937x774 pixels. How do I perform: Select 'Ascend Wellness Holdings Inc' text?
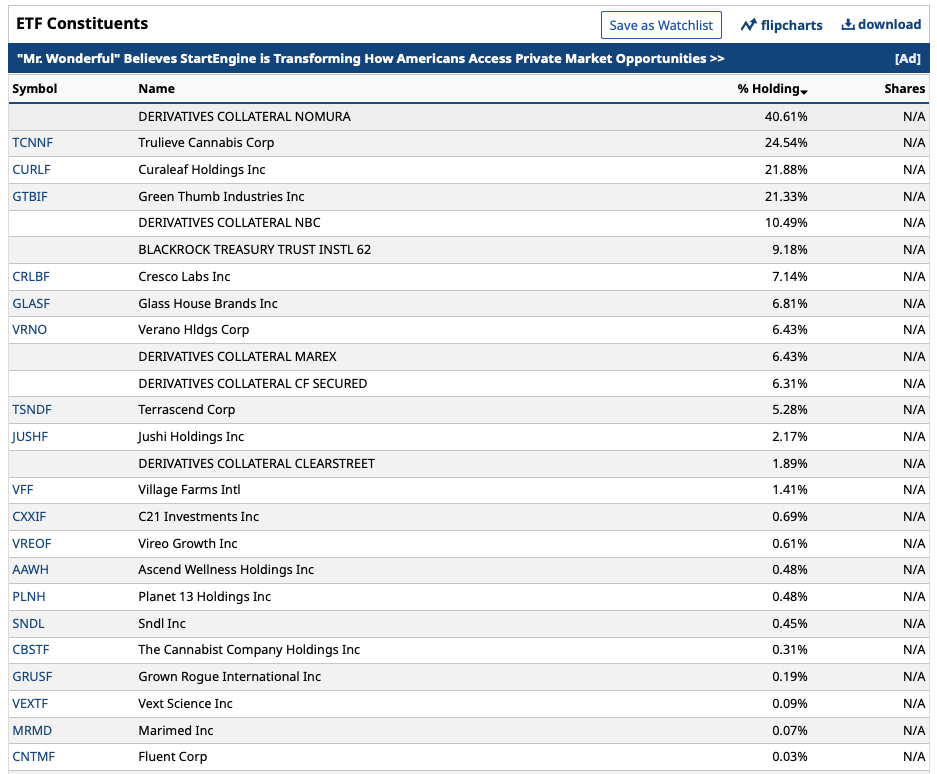(226, 570)
